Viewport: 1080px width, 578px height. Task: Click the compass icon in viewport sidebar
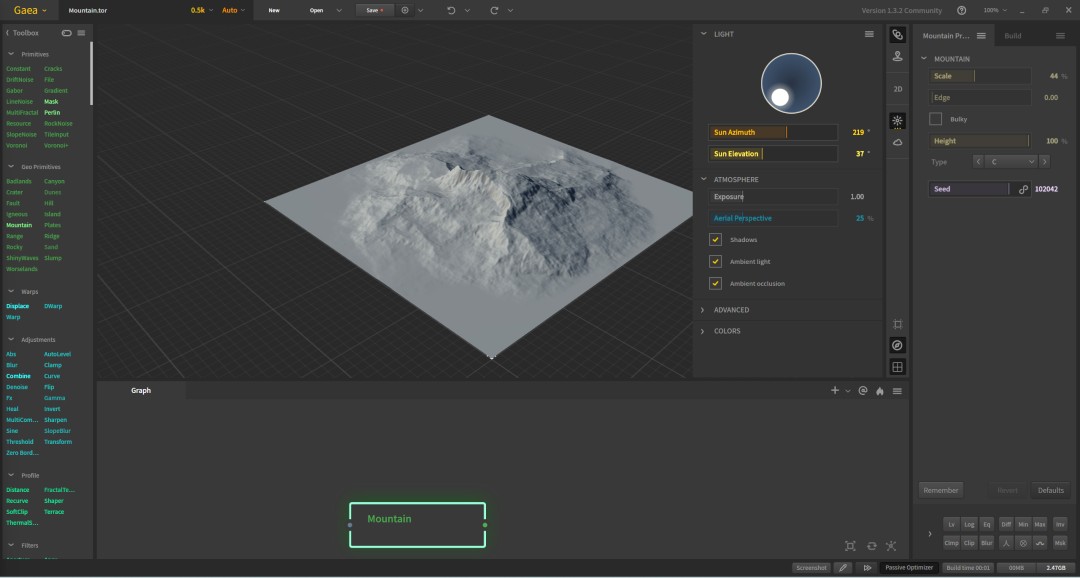pos(897,345)
